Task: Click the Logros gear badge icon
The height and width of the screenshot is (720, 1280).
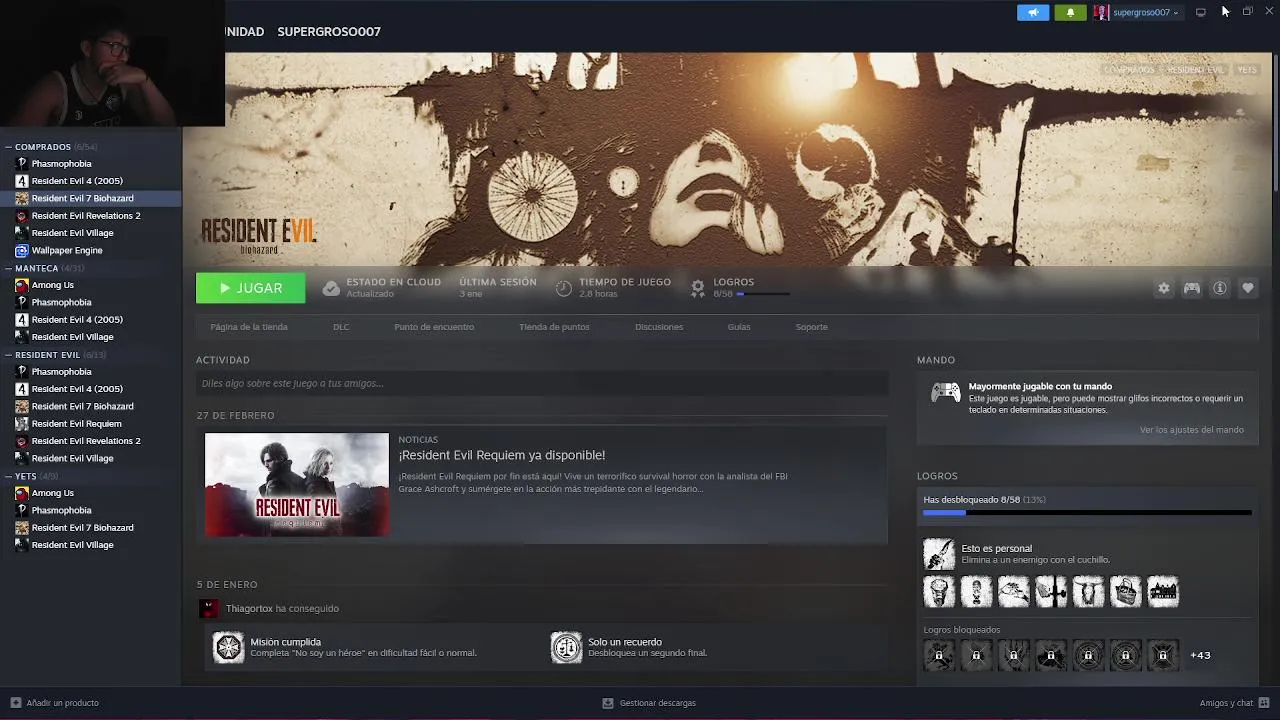Action: point(698,288)
